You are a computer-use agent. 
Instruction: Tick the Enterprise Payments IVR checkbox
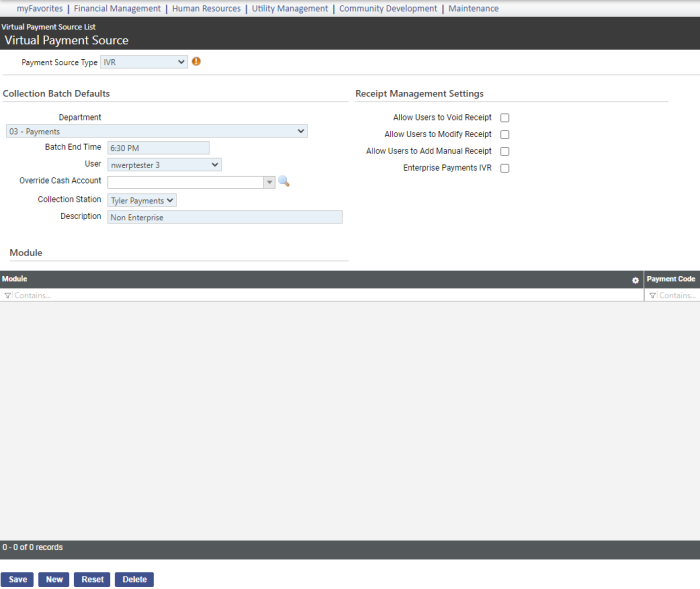point(505,168)
